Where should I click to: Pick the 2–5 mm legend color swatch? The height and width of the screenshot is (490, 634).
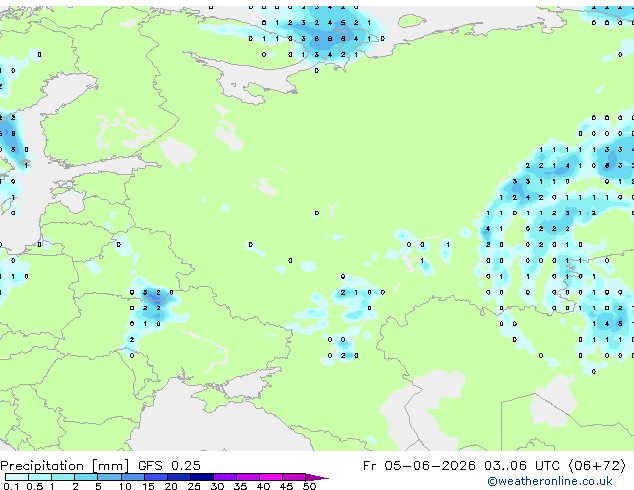coord(86,477)
